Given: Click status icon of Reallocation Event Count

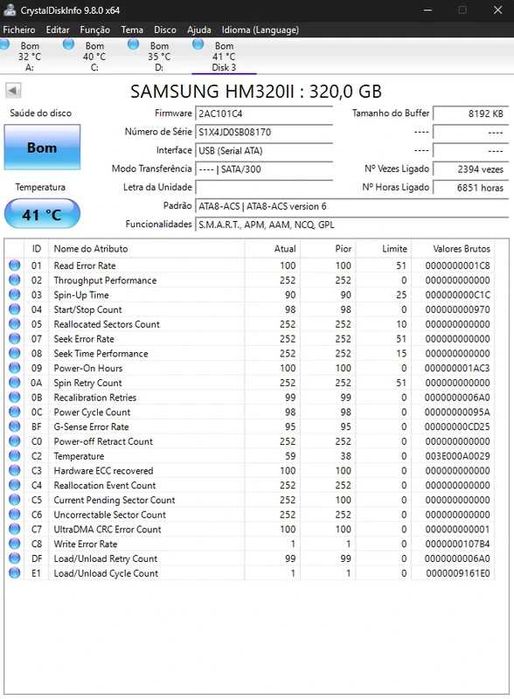Looking at the screenshot, I should (x=14, y=485).
